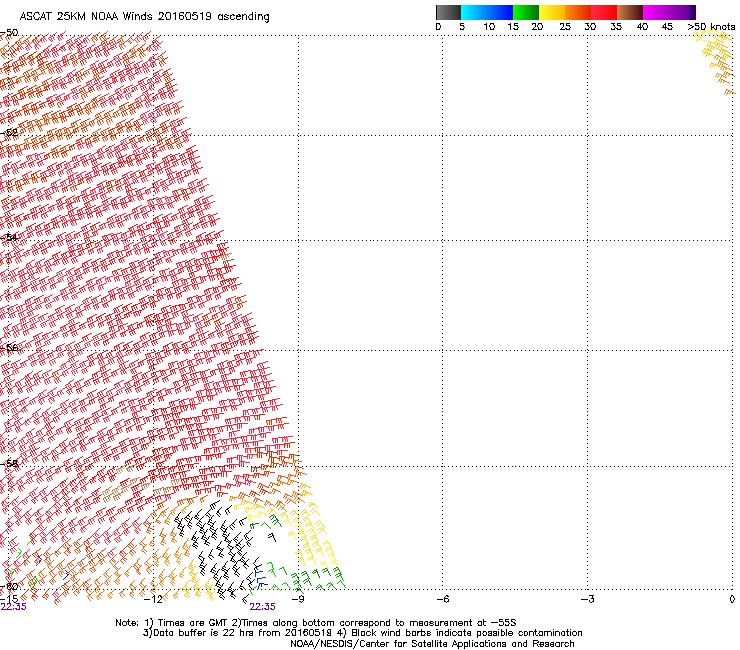Click the orange 25-30 knots color swatch

point(578,12)
